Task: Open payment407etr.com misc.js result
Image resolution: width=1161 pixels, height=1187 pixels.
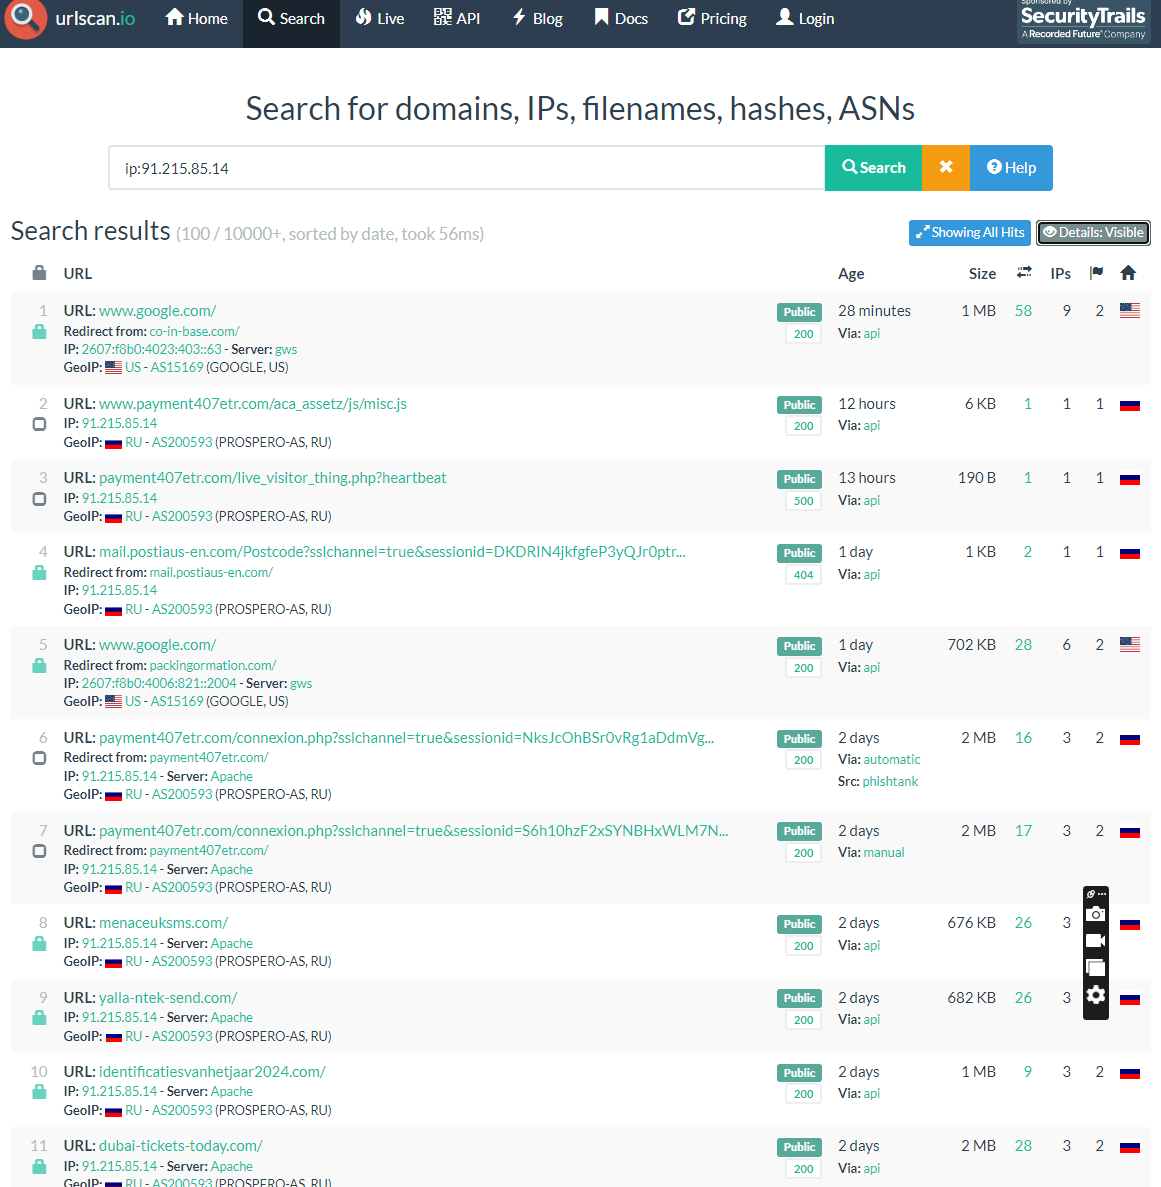Action: (253, 404)
